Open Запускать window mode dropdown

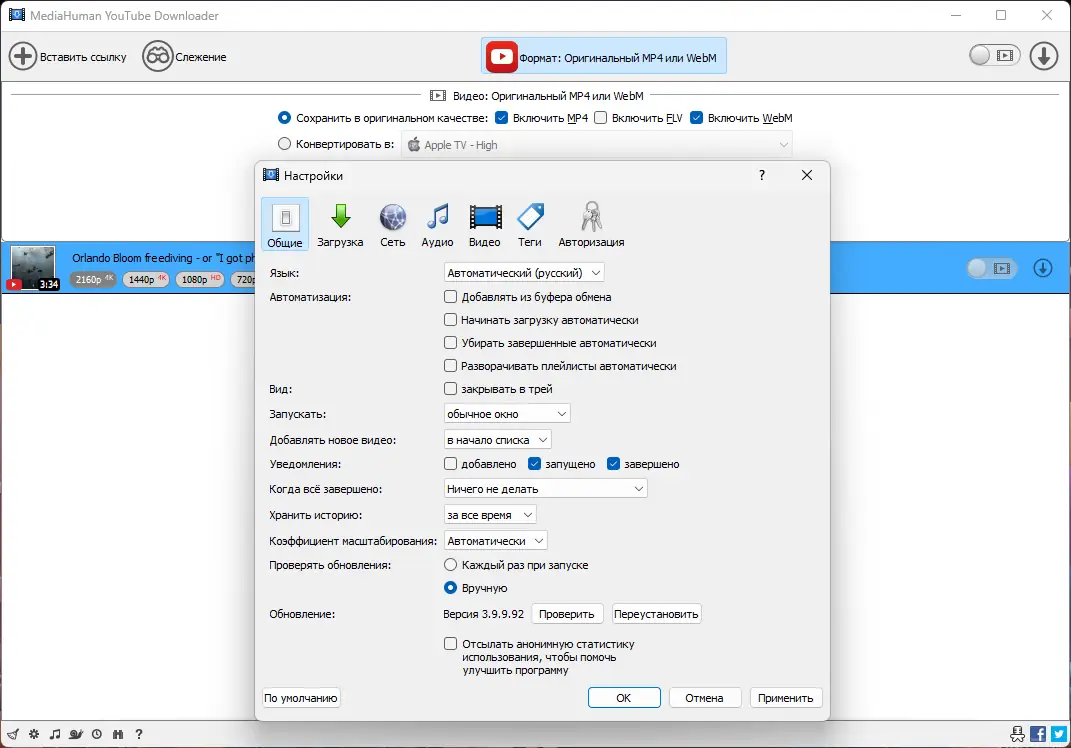(x=507, y=414)
